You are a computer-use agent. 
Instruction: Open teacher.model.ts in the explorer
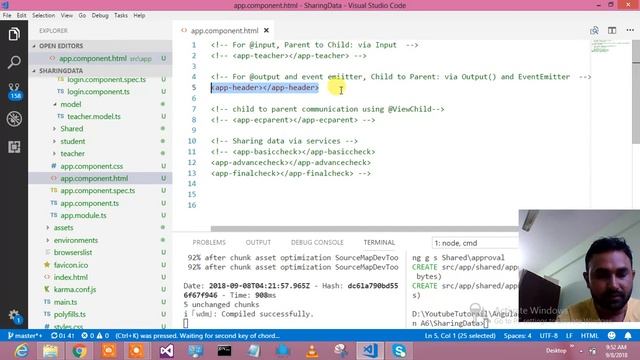click(x=94, y=117)
